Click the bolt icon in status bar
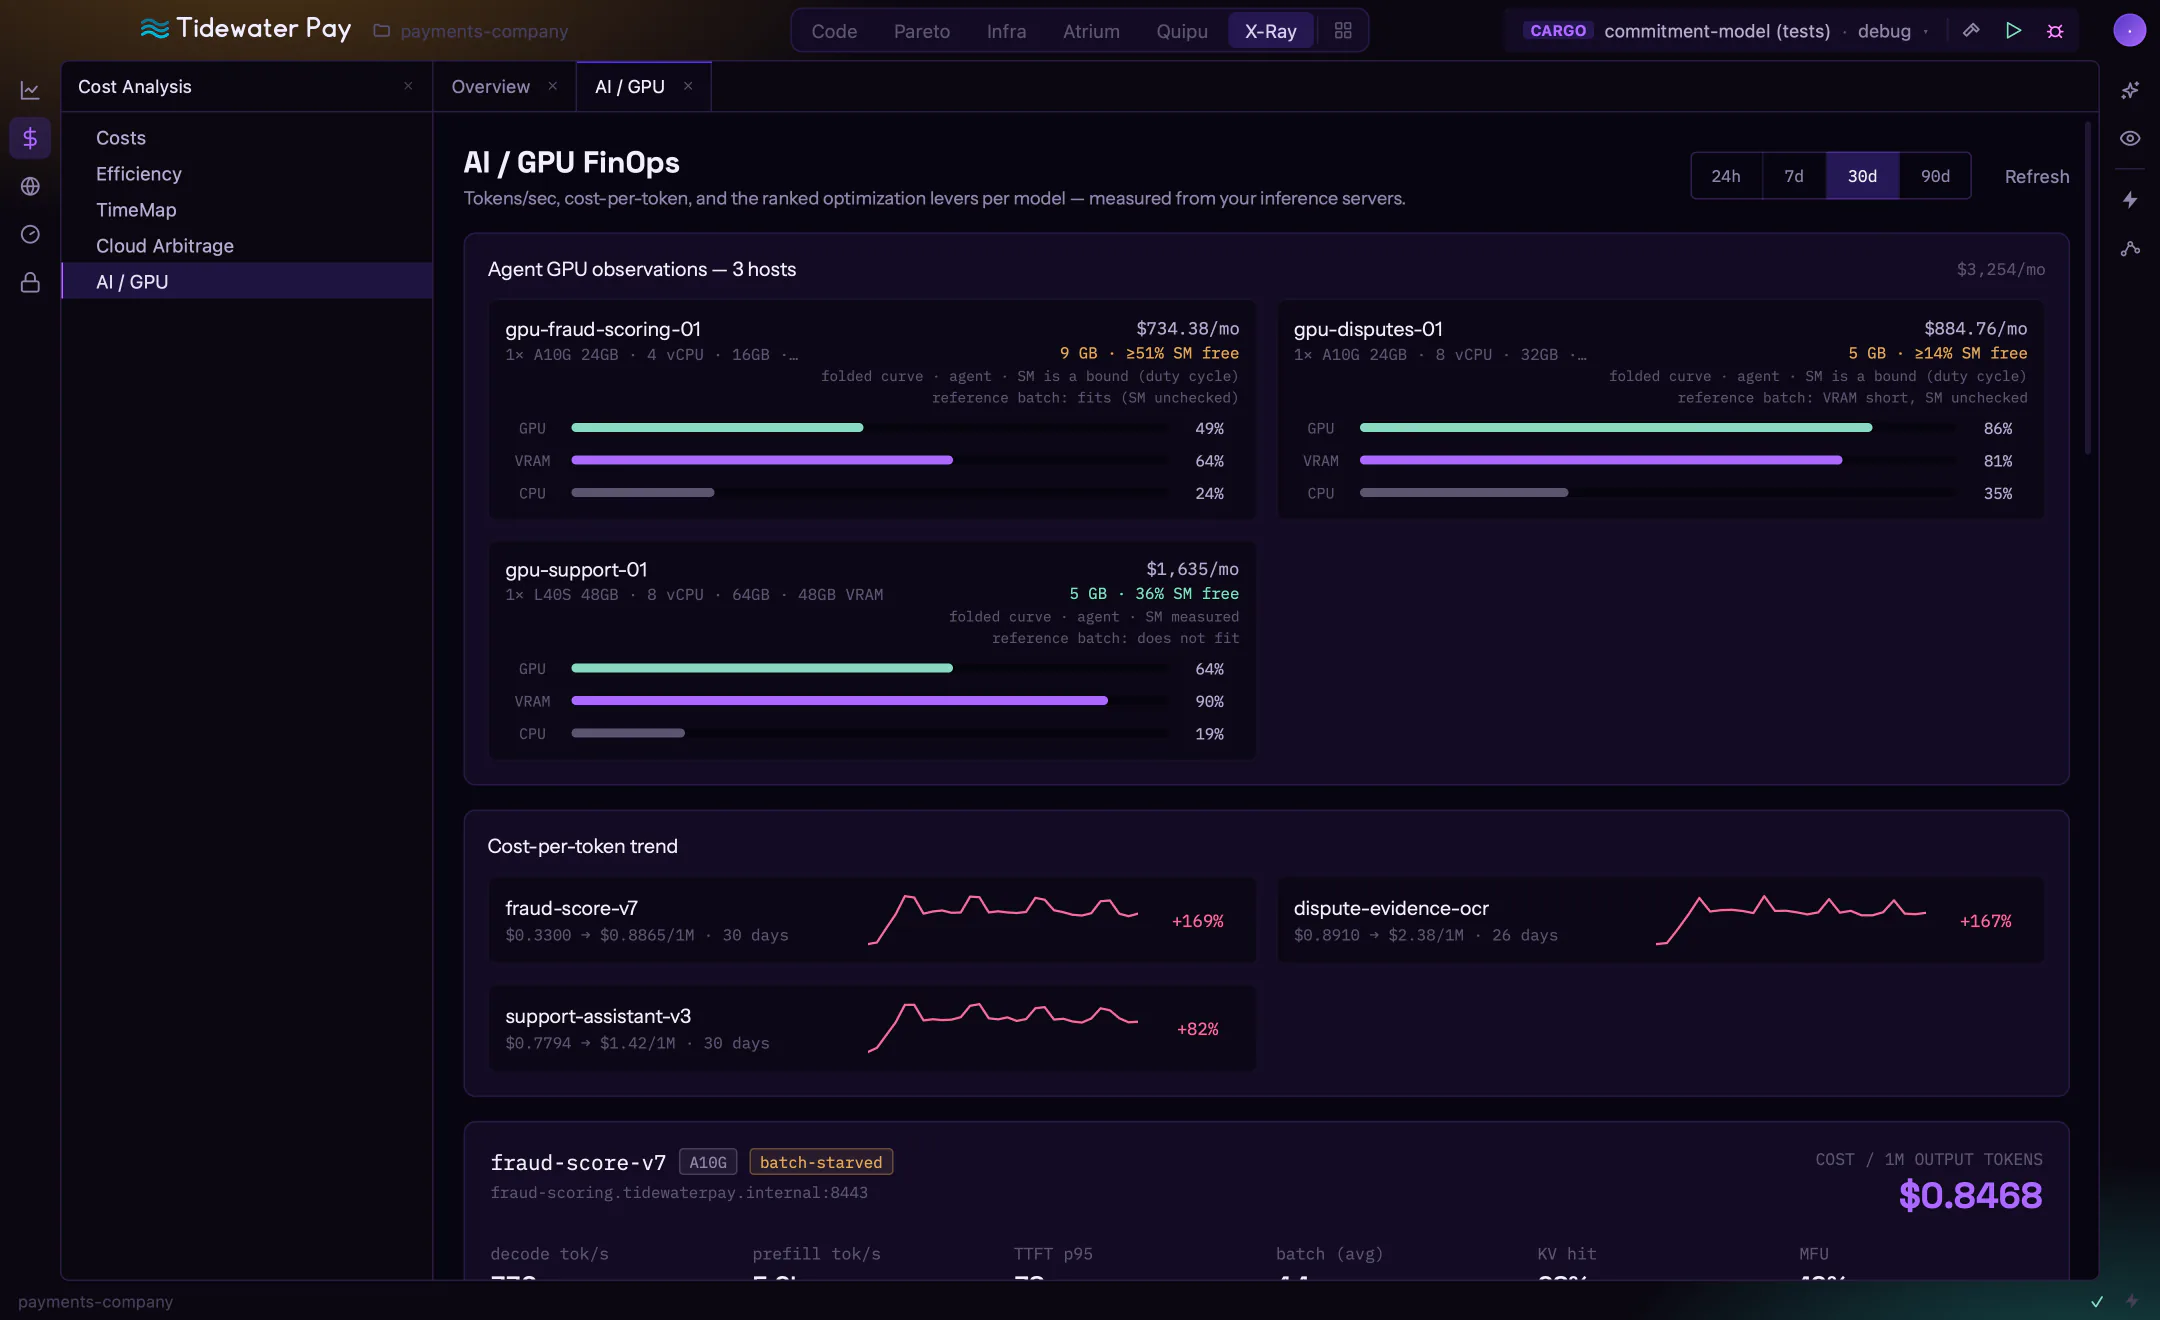 click(x=2132, y=1301)
